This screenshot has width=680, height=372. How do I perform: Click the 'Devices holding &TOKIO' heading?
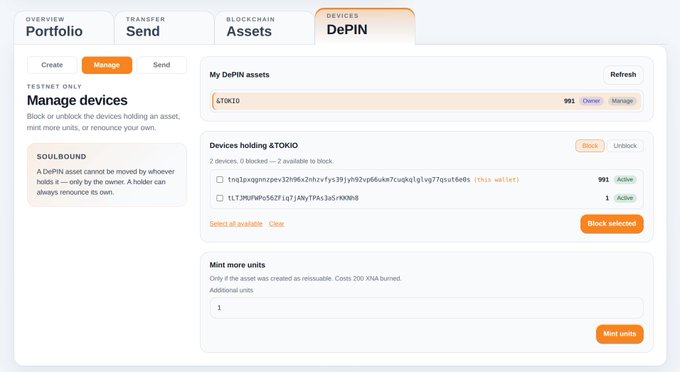[x=253, y=146]
